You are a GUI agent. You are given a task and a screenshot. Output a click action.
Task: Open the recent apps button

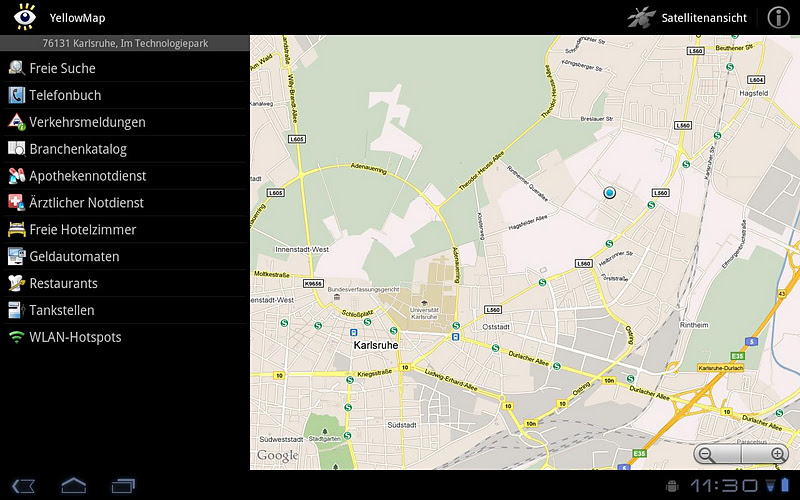tap(123, 486)
